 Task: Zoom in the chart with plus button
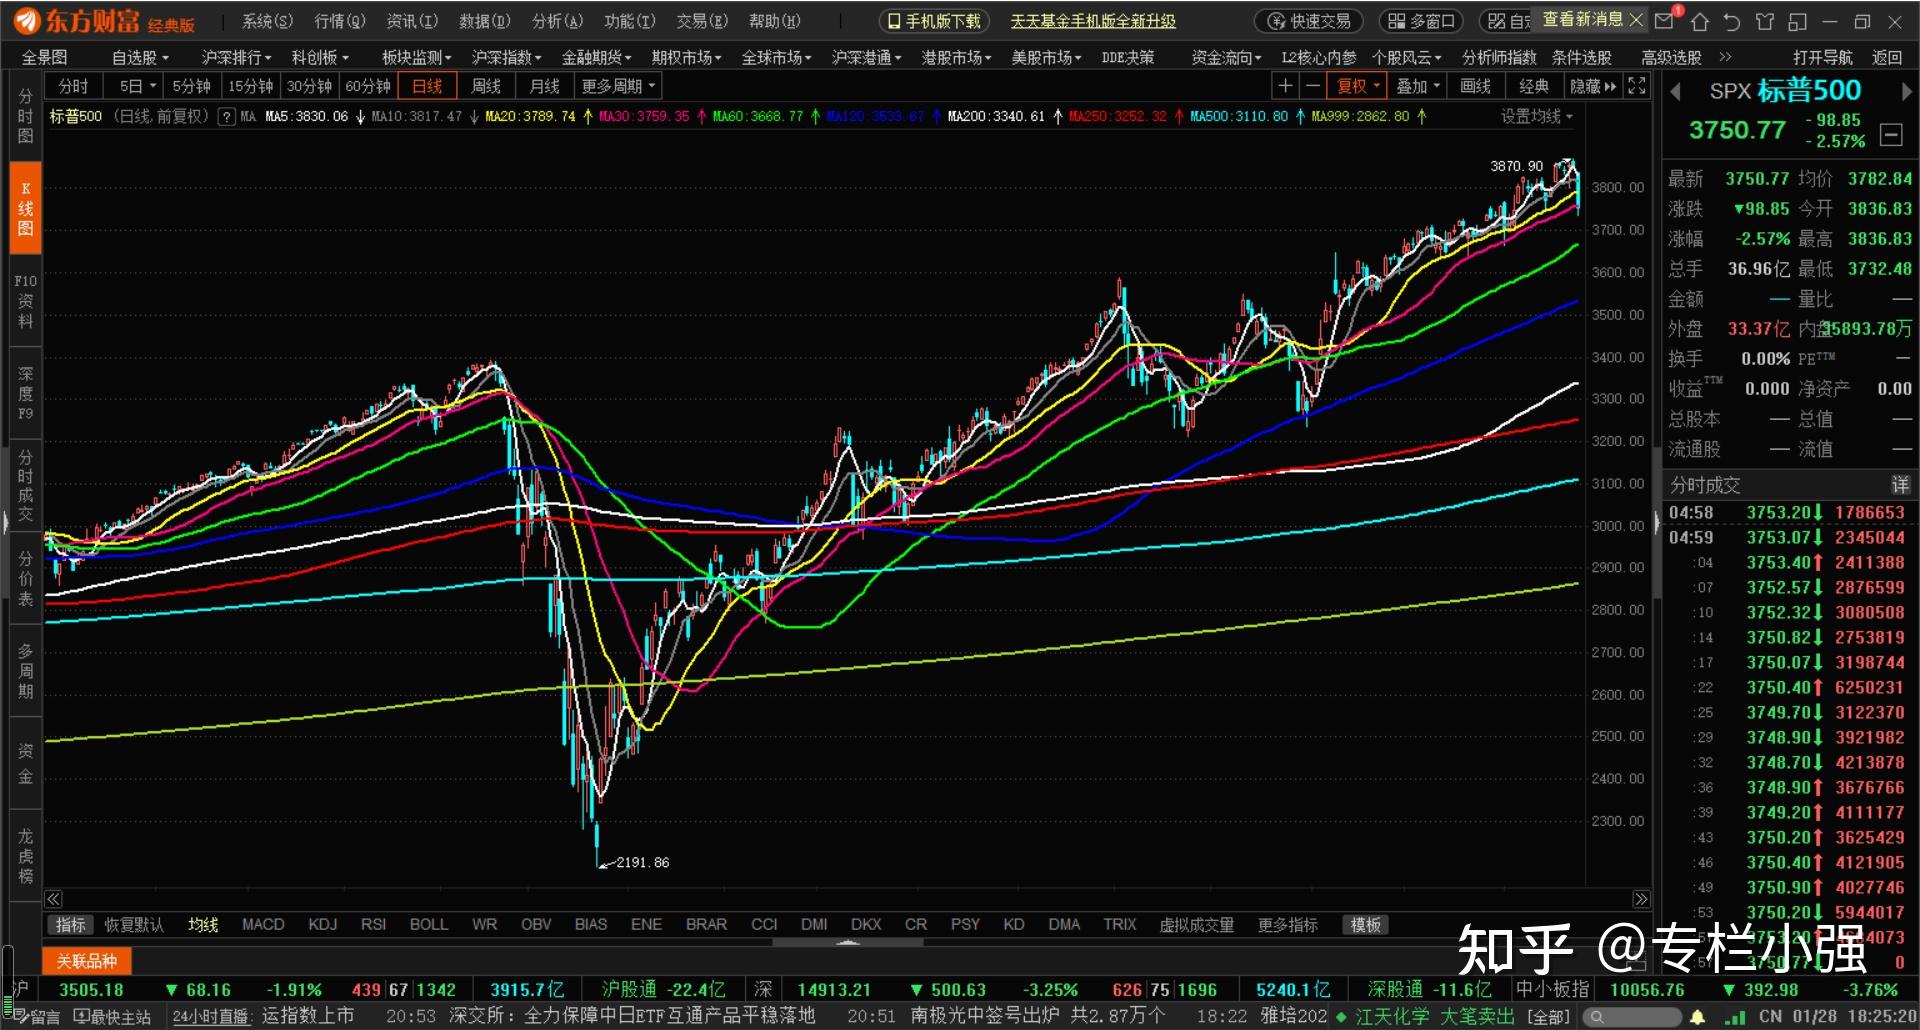click(x=1286, y=86)
